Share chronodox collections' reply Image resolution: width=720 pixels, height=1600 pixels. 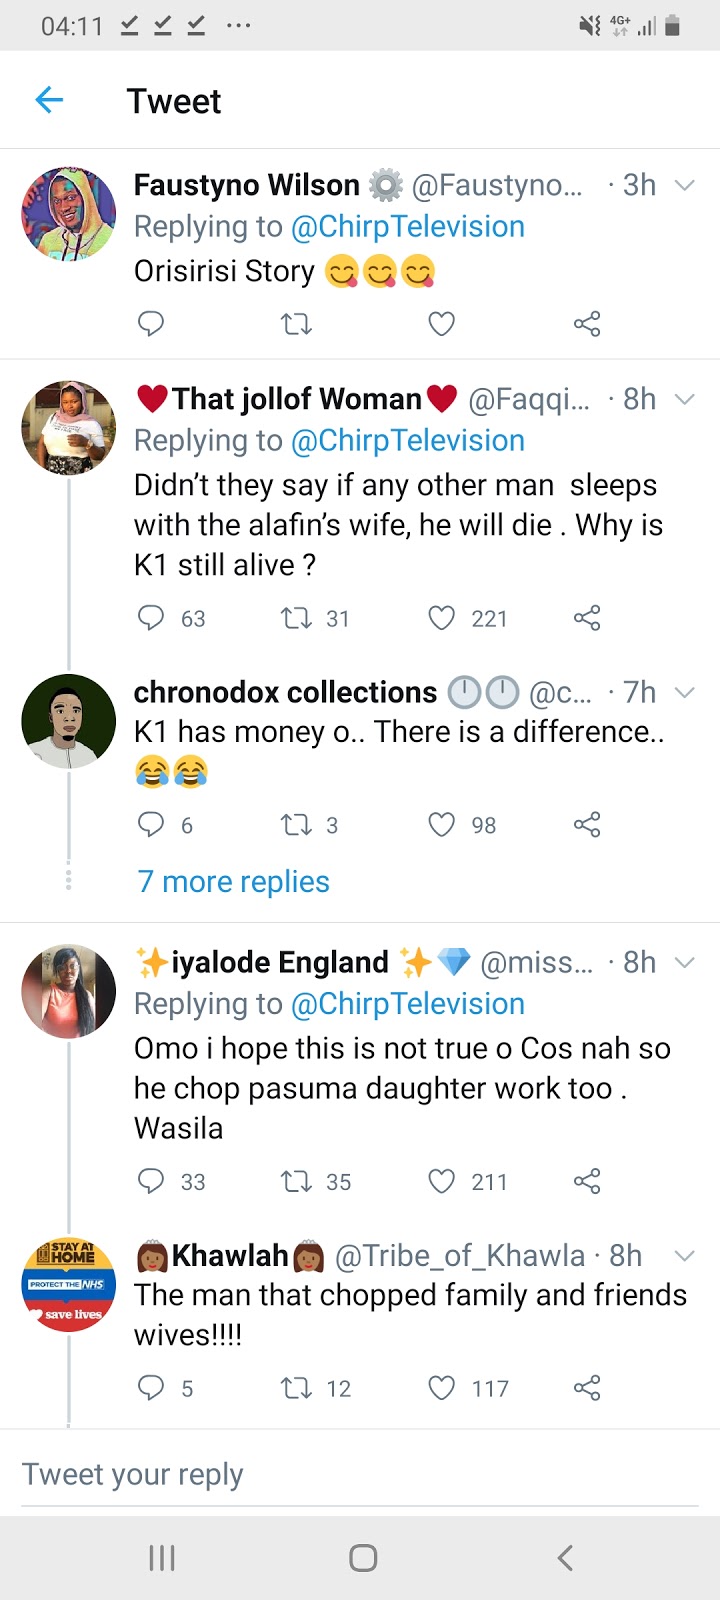[587, 825]
